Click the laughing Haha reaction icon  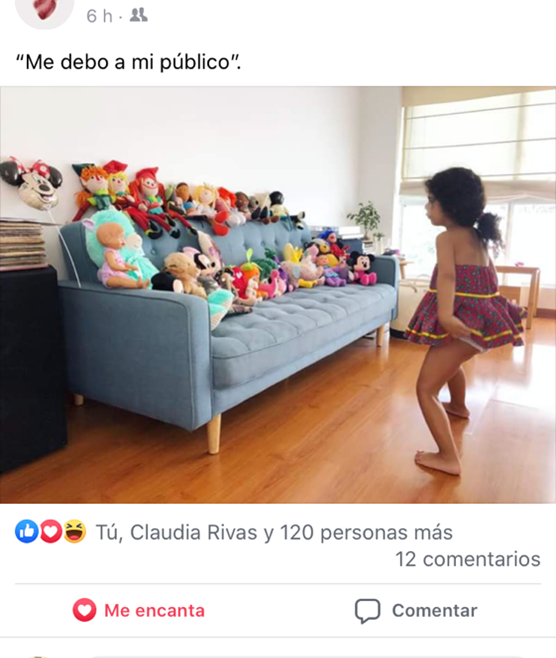(x=75, y=531)
